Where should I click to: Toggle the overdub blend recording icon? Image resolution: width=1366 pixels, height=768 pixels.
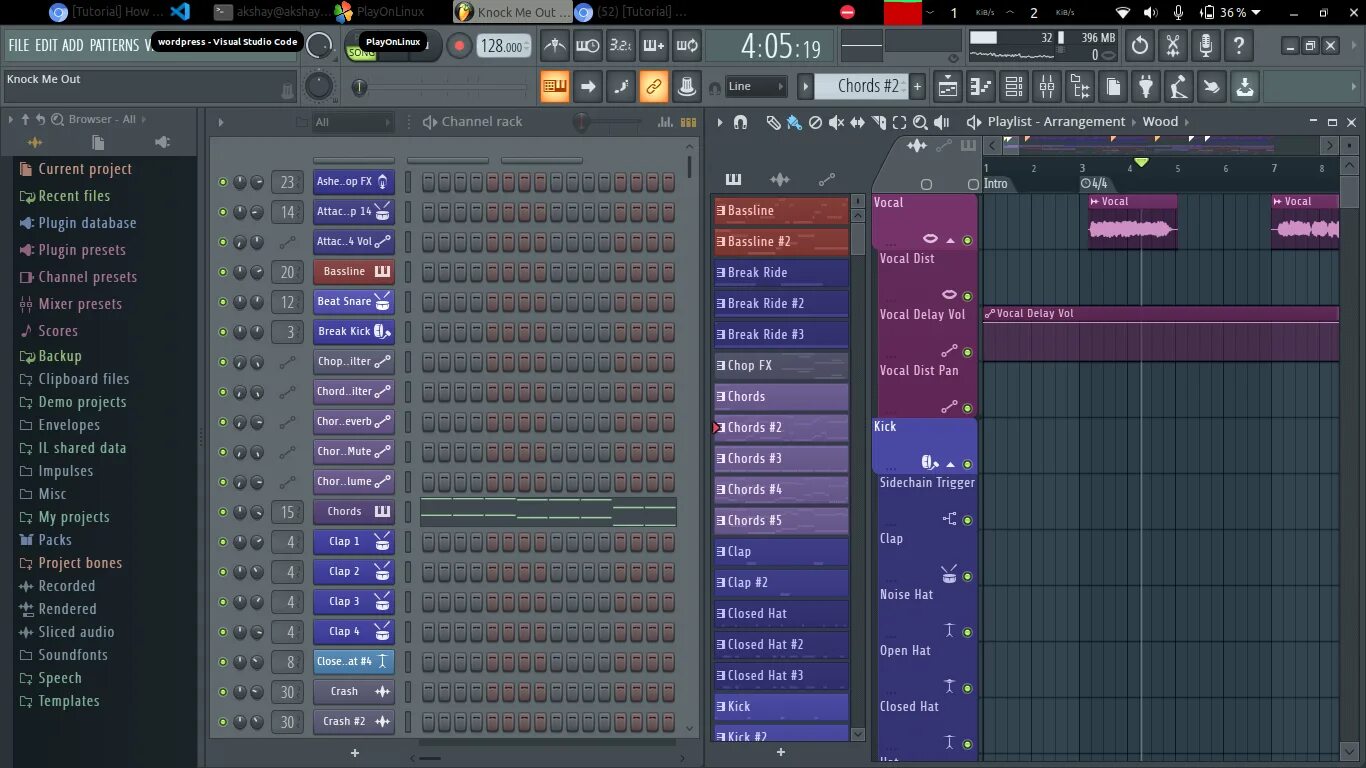pos(654,46)
